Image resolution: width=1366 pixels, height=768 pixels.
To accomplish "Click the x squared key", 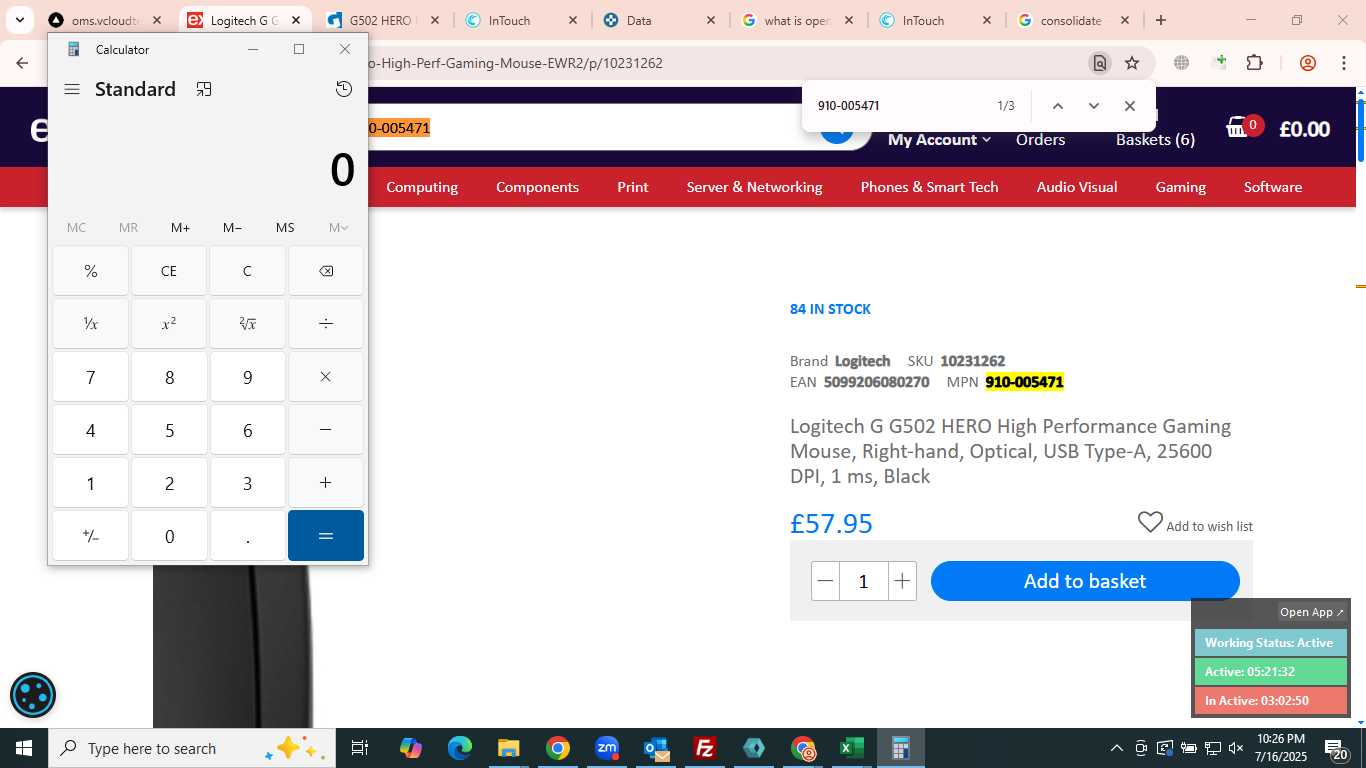I will pyautogui.click(x=169, y=324).
